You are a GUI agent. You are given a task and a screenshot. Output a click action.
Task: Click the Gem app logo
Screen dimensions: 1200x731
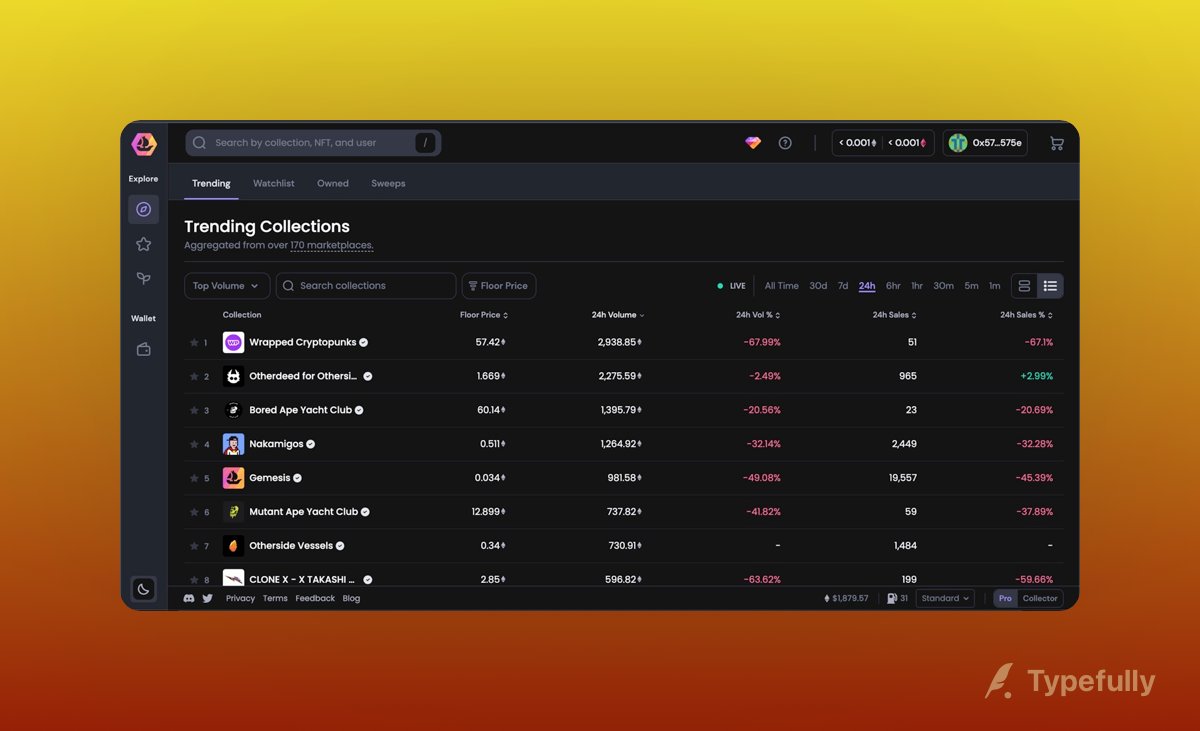(x=144, y=143)
